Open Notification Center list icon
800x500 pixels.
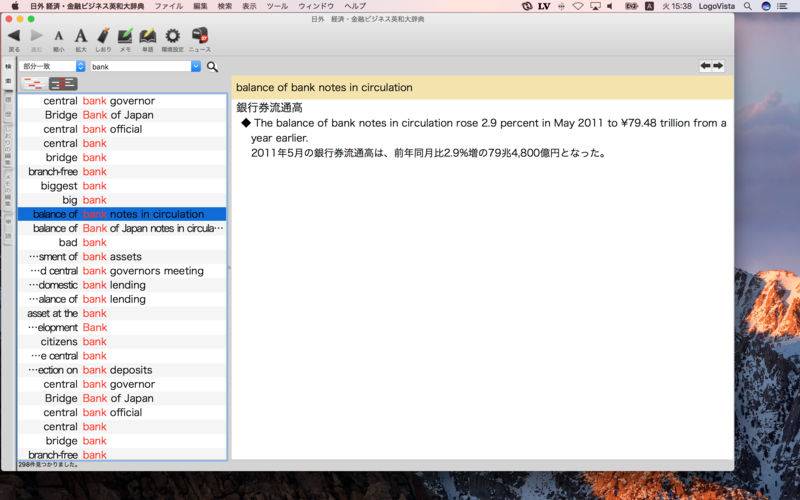(x=782, y=6)
